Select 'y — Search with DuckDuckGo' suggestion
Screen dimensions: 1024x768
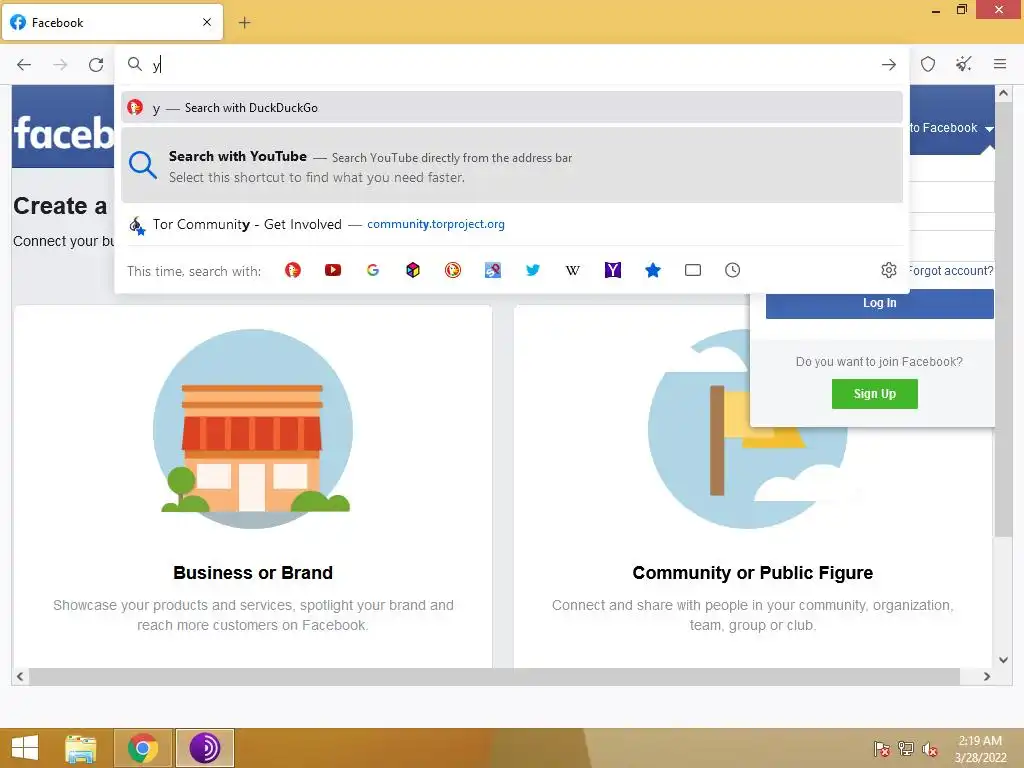[512, 108]
